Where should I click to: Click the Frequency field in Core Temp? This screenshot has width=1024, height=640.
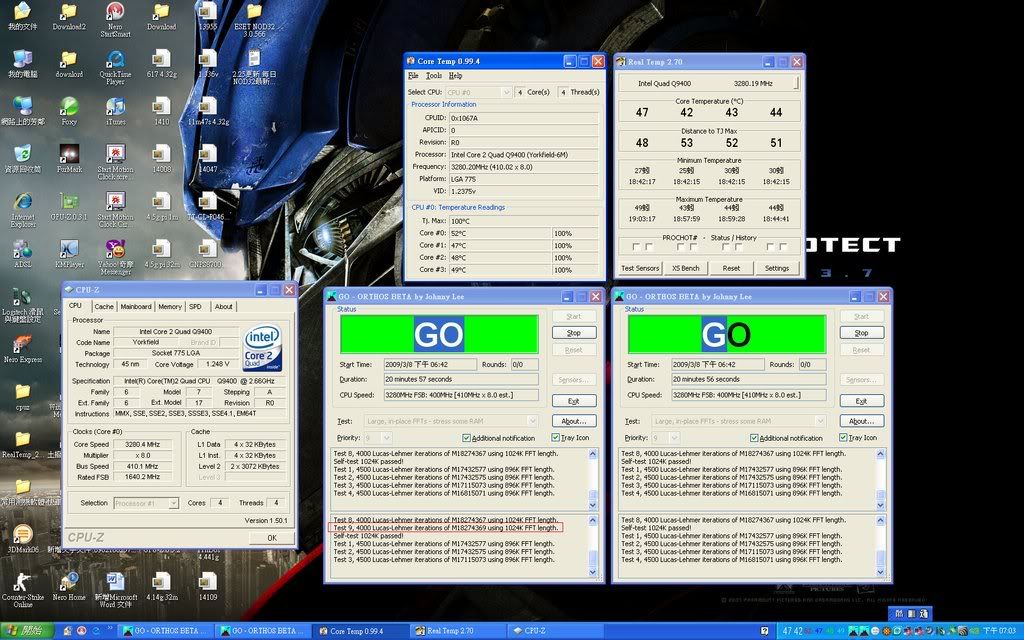click(524, 167)
